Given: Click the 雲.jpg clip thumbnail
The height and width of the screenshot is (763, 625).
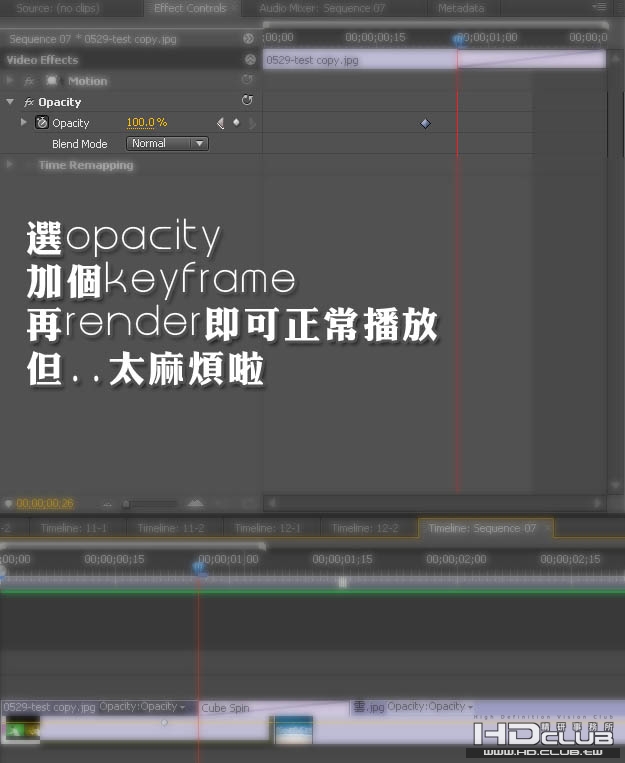Looking at the screenshot, I should [294, 729].
